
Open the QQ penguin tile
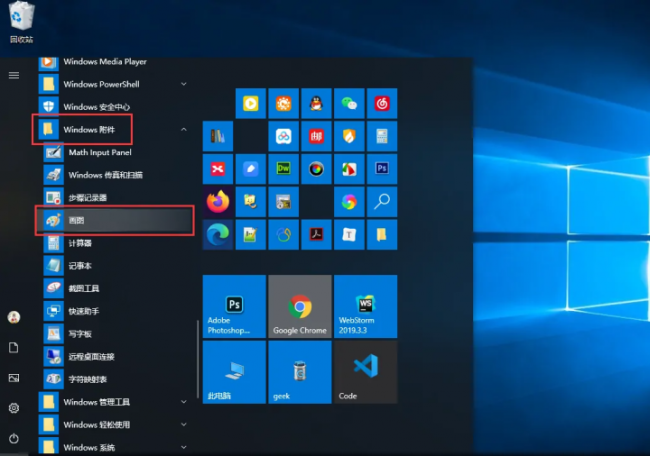click(x=316, y=103)
